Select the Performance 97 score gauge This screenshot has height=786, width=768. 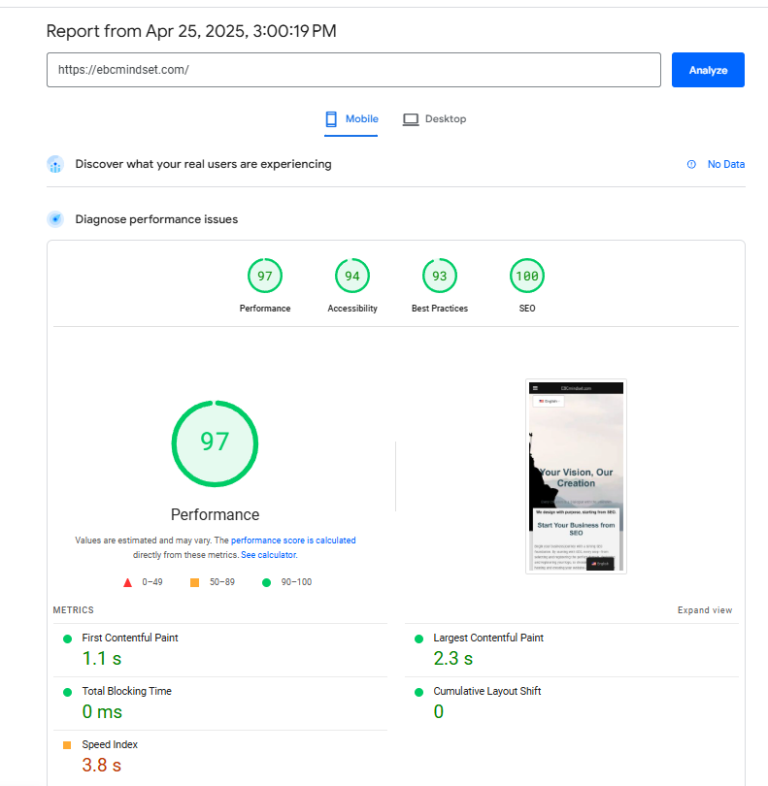coord(265,276)
